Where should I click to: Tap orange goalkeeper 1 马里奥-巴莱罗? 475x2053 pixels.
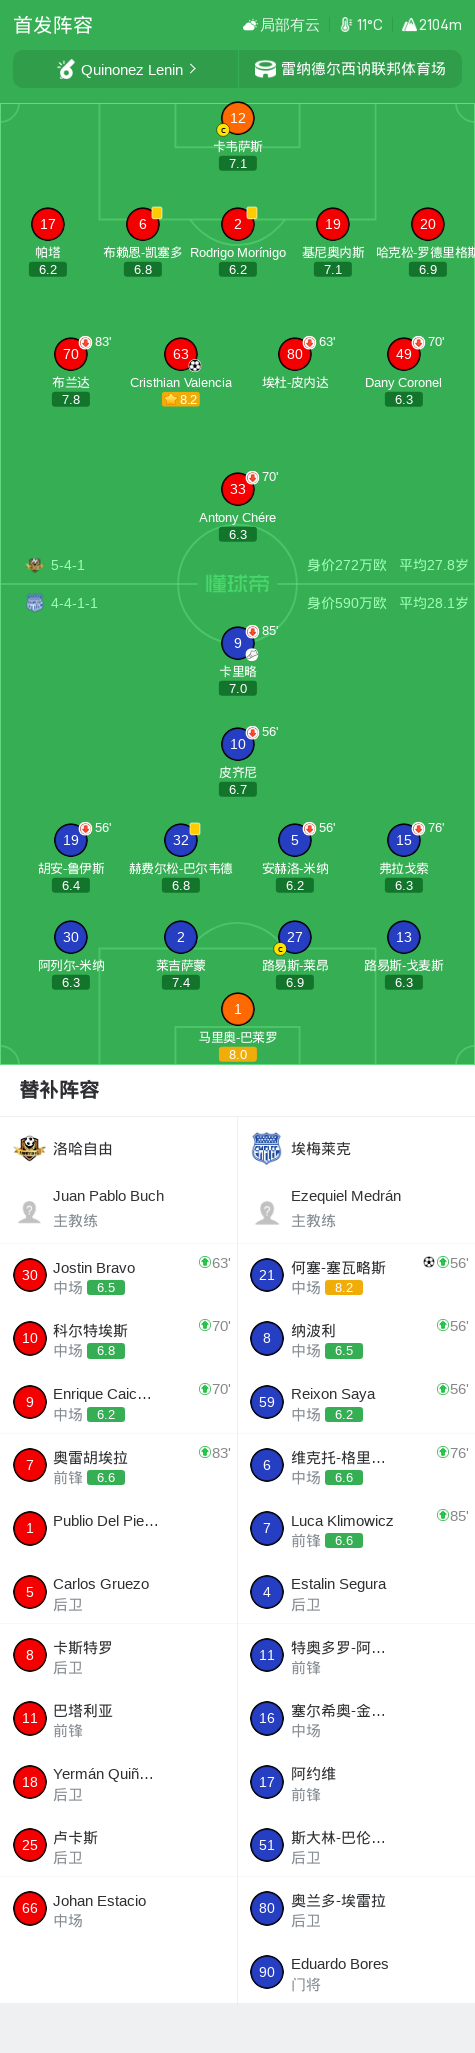click(238, 1009)
